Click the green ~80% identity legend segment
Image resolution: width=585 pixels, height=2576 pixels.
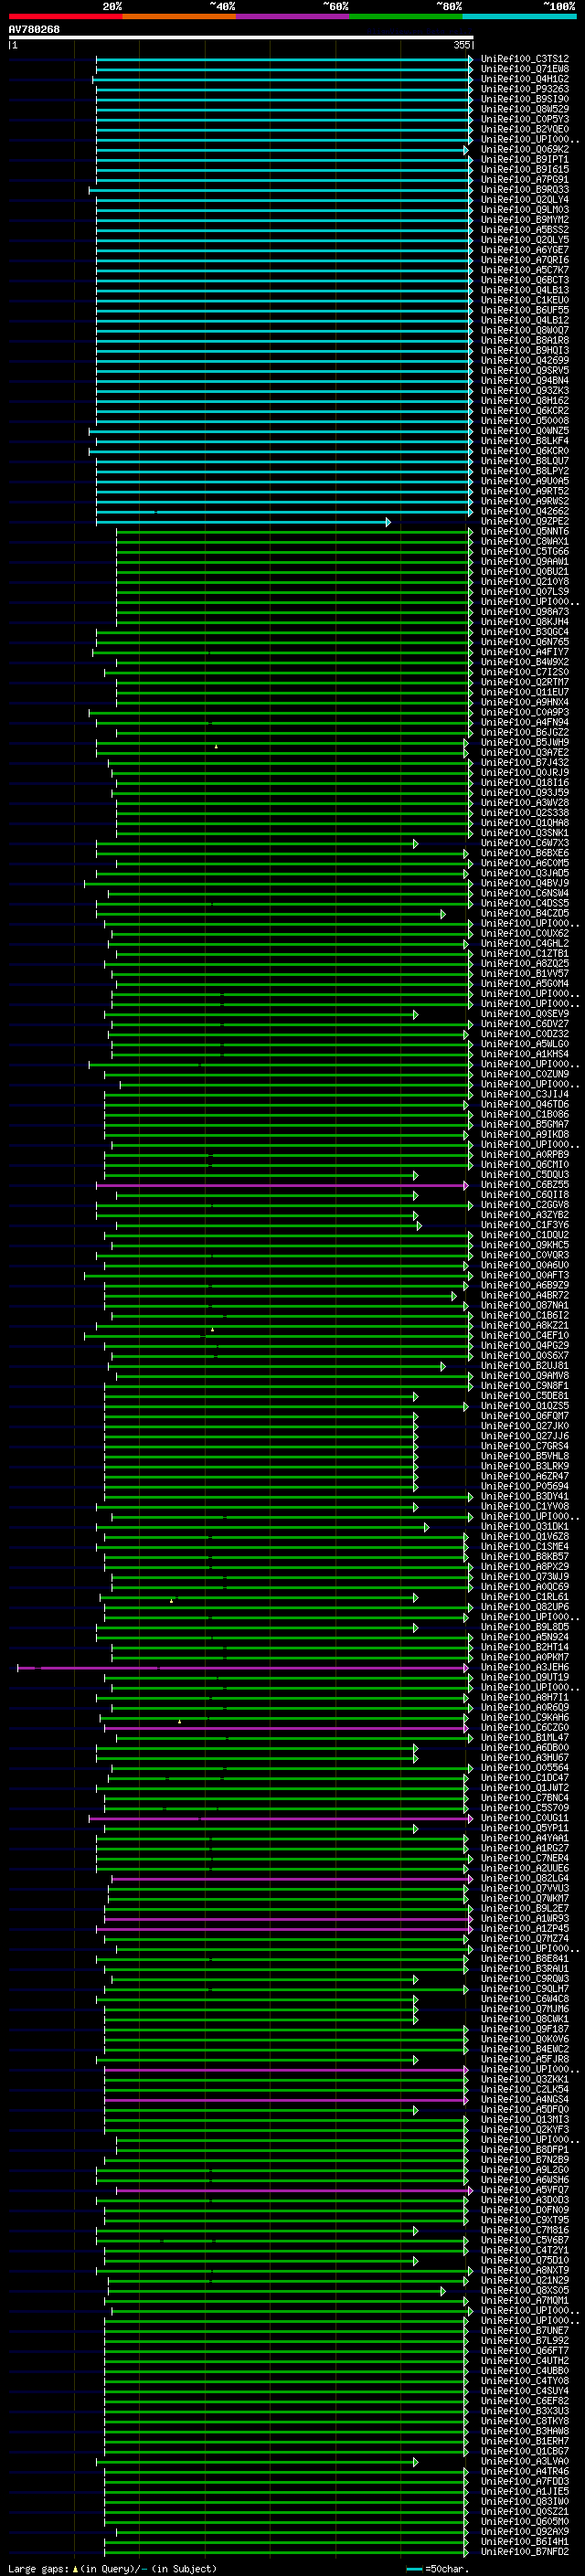(x=405, y=16)
